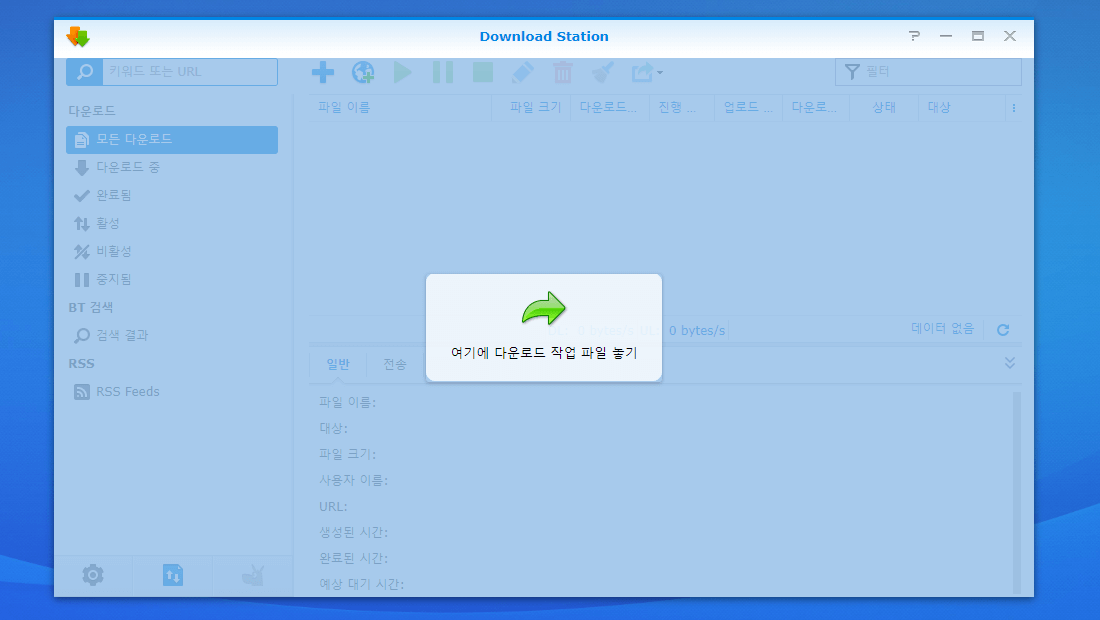The image size is (1100, 620).
Task: Select 모든 다운로드 in sidebar
Action: click(172, 140)
